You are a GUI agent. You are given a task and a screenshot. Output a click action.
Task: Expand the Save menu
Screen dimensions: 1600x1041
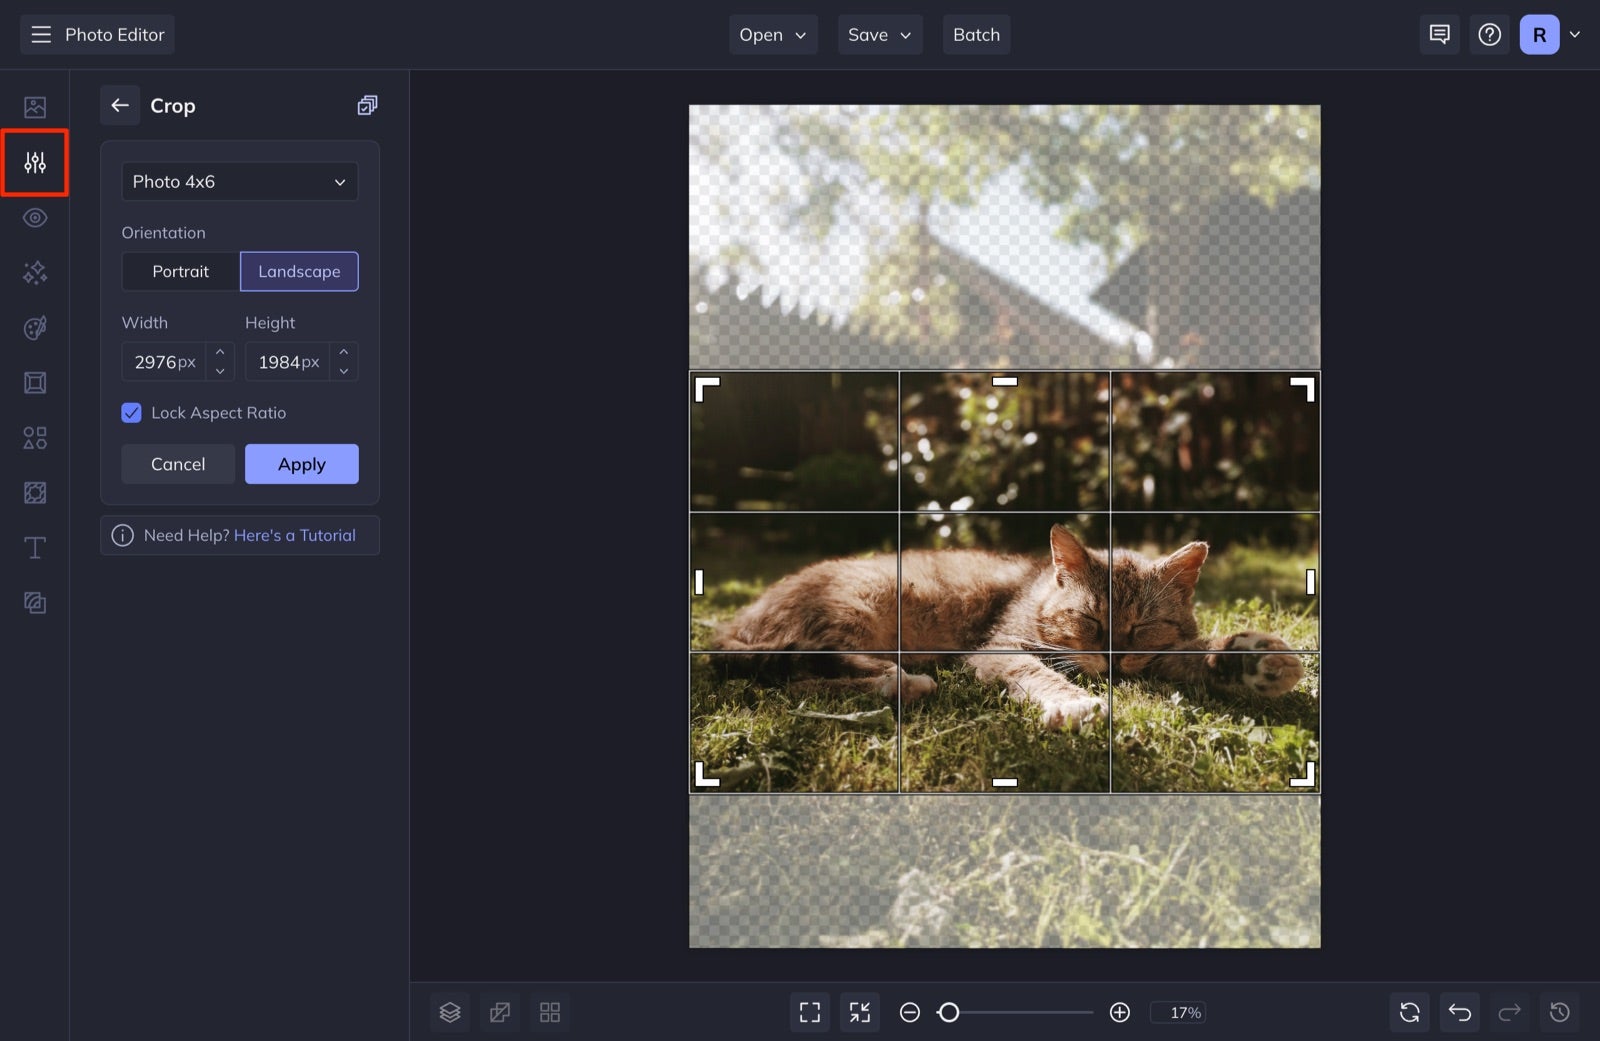[x=879, y=34]
